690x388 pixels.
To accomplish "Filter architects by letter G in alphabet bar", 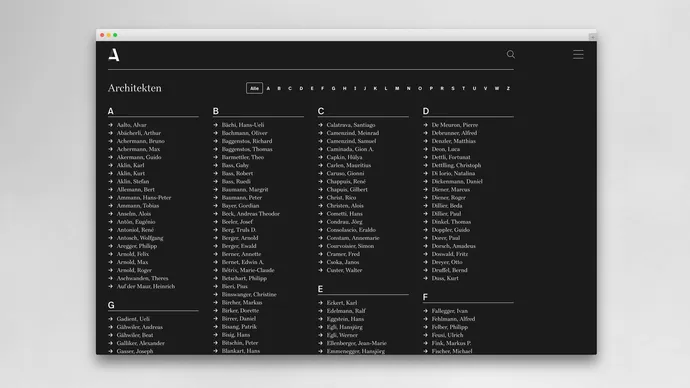I will 334,88.
